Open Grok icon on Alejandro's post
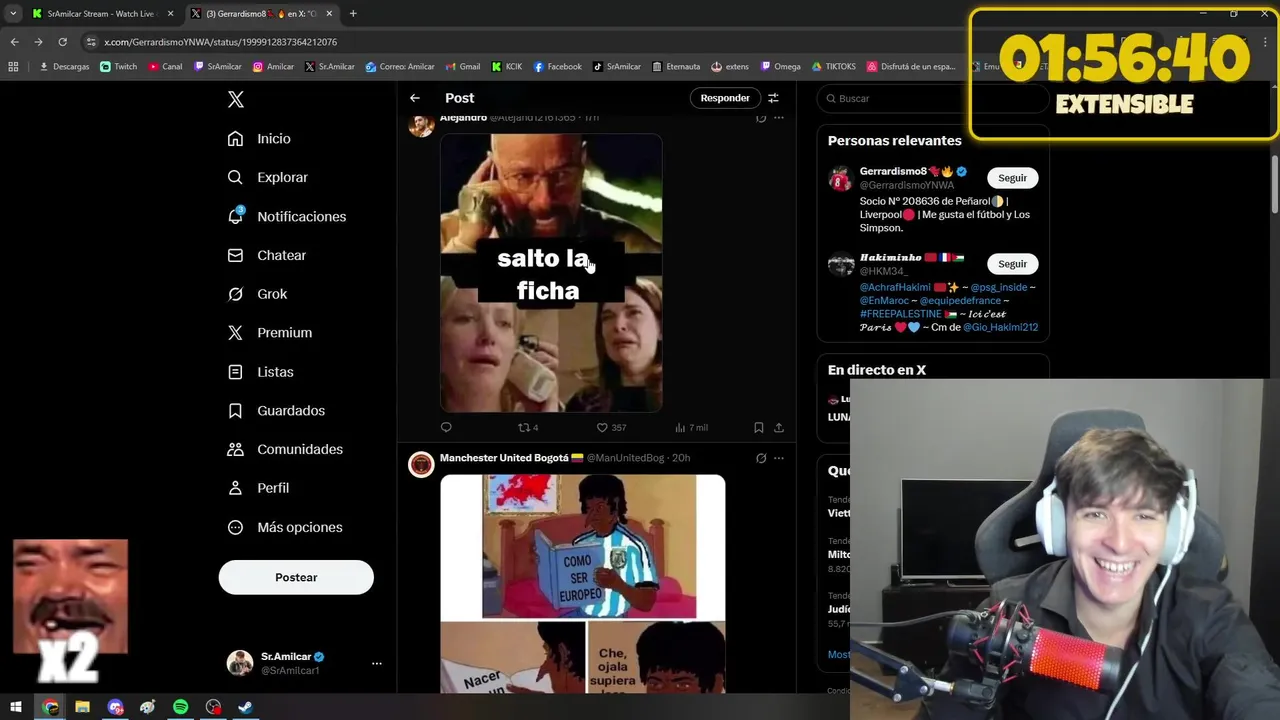Viewport: 1280px width, 720px height. 761,118
